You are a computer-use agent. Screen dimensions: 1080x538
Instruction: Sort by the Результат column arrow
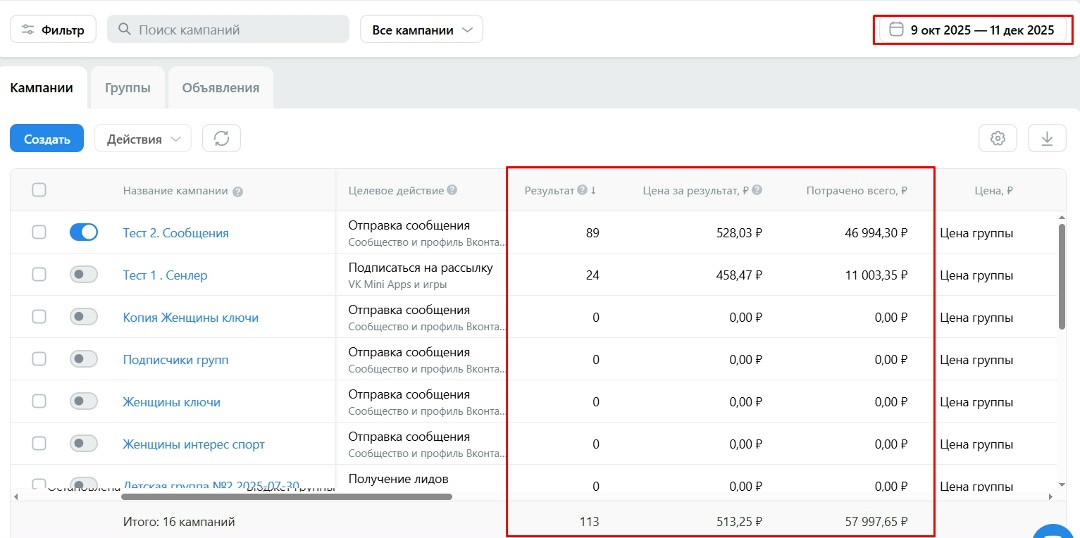click(x=593, y=190)
